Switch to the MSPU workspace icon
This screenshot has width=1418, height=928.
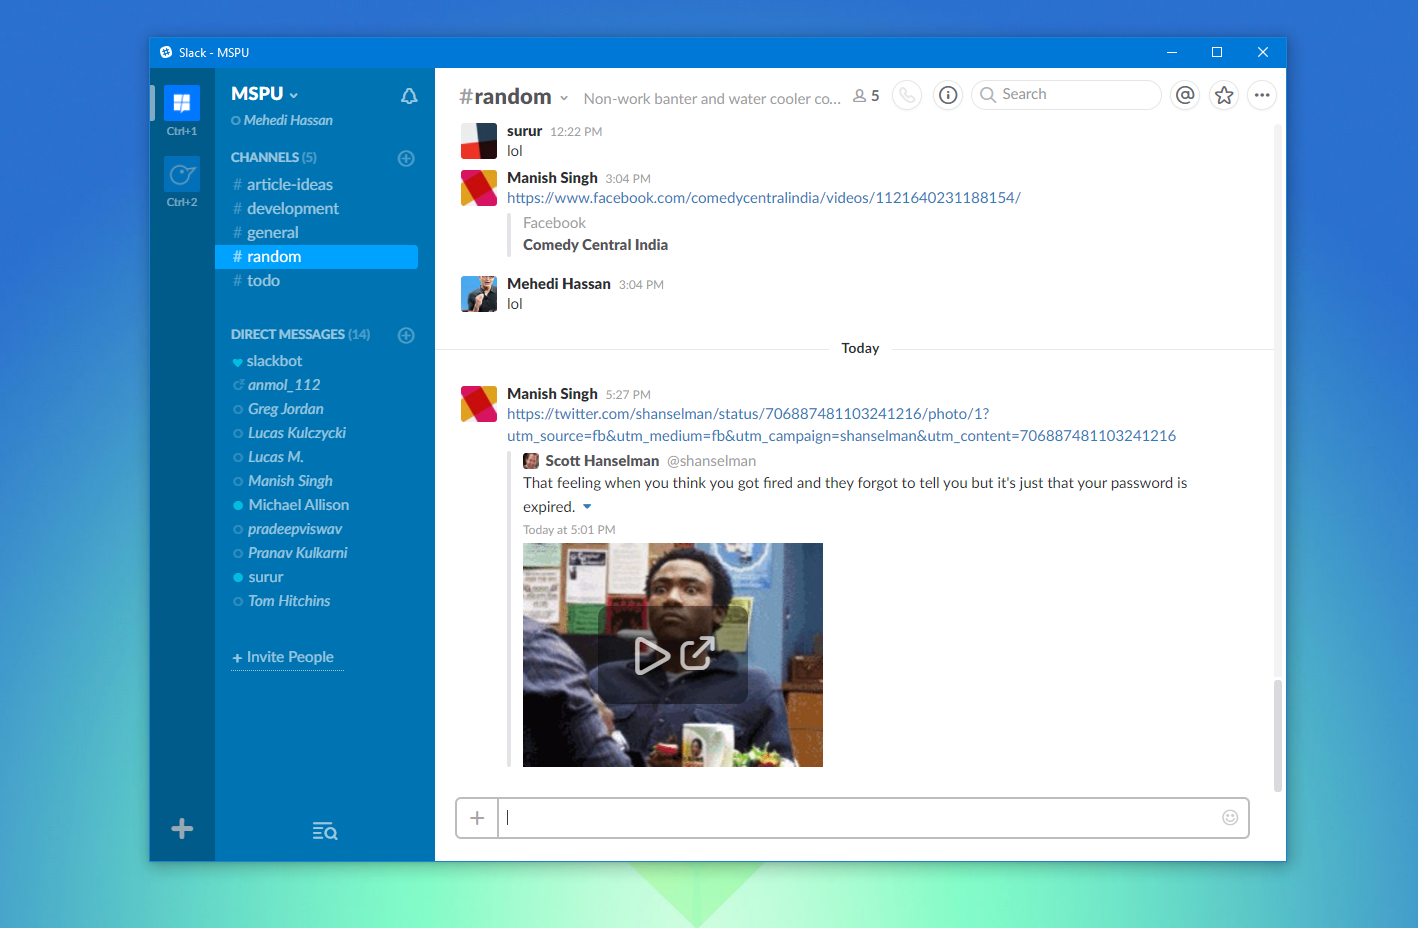tap(182, 103)
